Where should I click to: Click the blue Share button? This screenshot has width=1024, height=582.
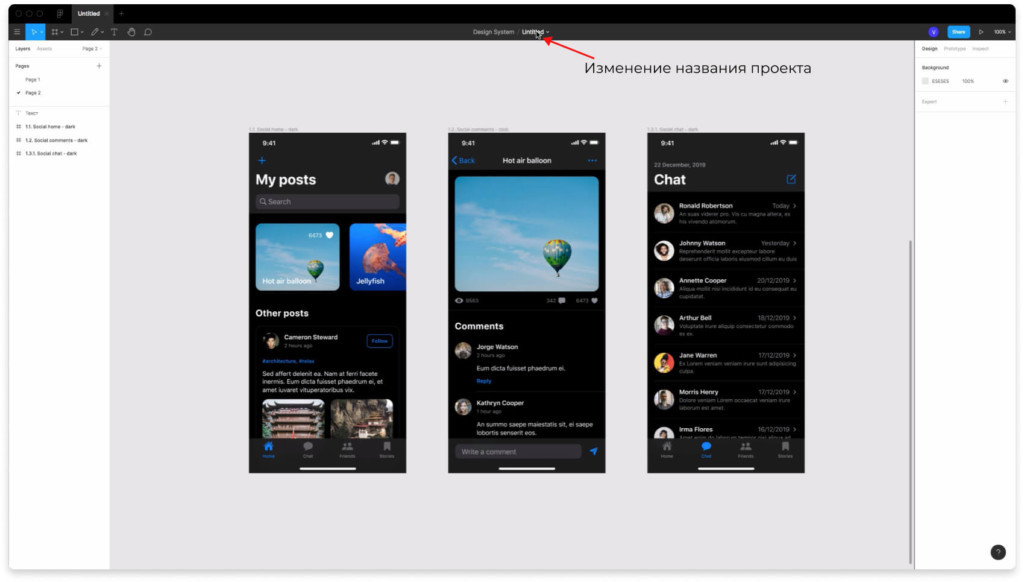point(958,32)
